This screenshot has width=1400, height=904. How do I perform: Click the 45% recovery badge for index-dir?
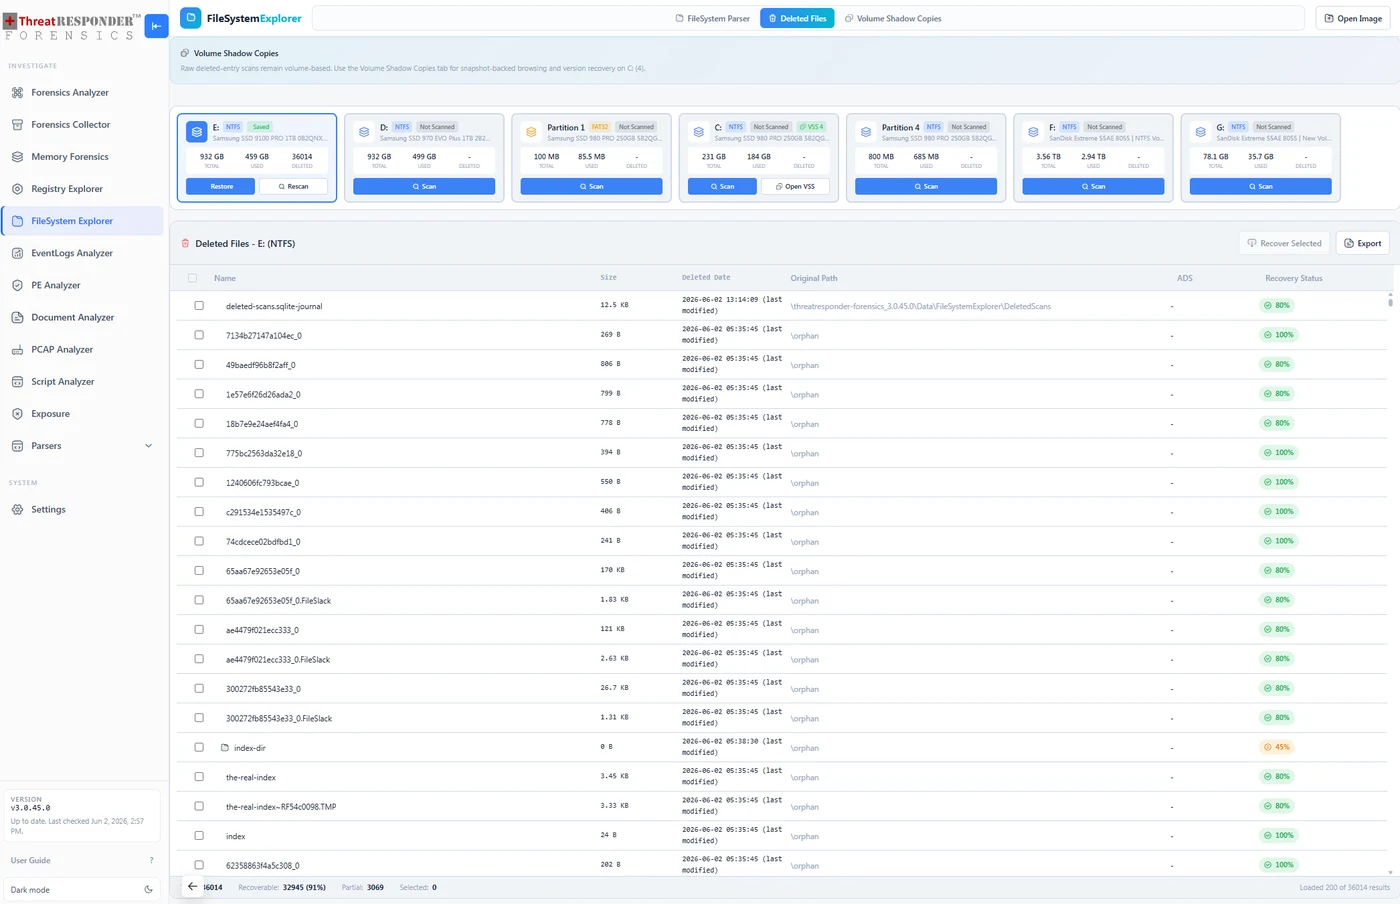pos(1277,747)
